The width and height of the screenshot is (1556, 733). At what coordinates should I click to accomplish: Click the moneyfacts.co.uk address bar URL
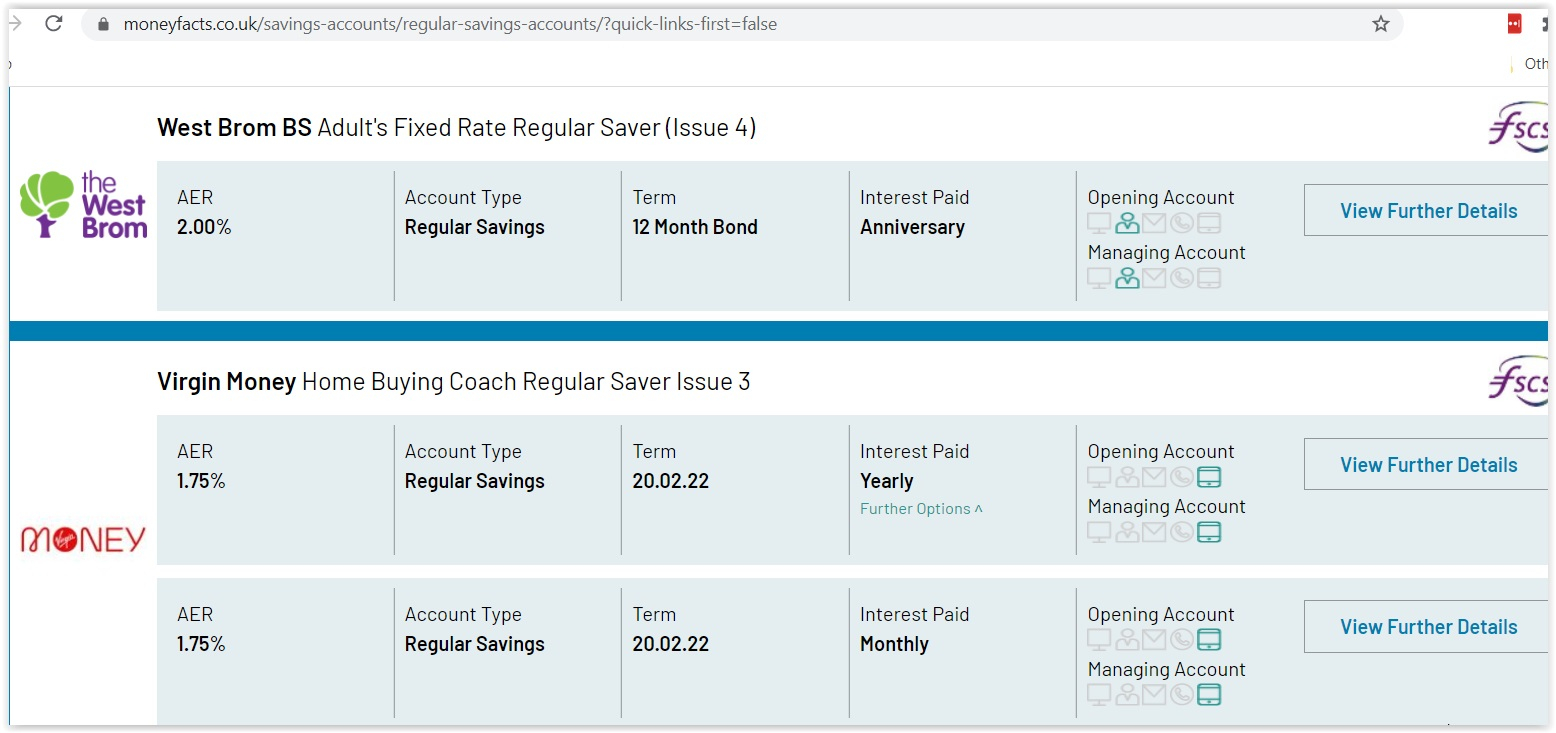click(x=450, y=24)
